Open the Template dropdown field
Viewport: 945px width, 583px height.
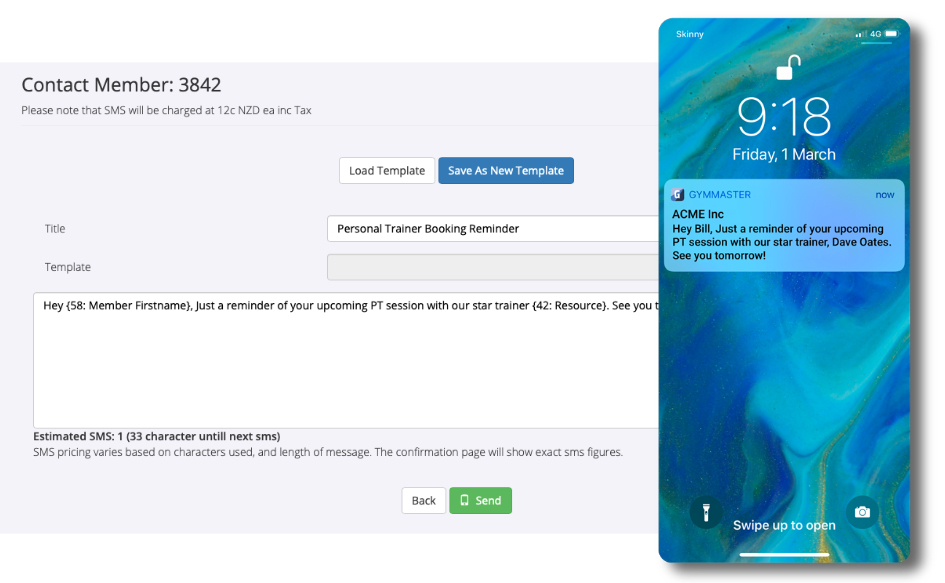pyautogui.click(x=493, y=267)
